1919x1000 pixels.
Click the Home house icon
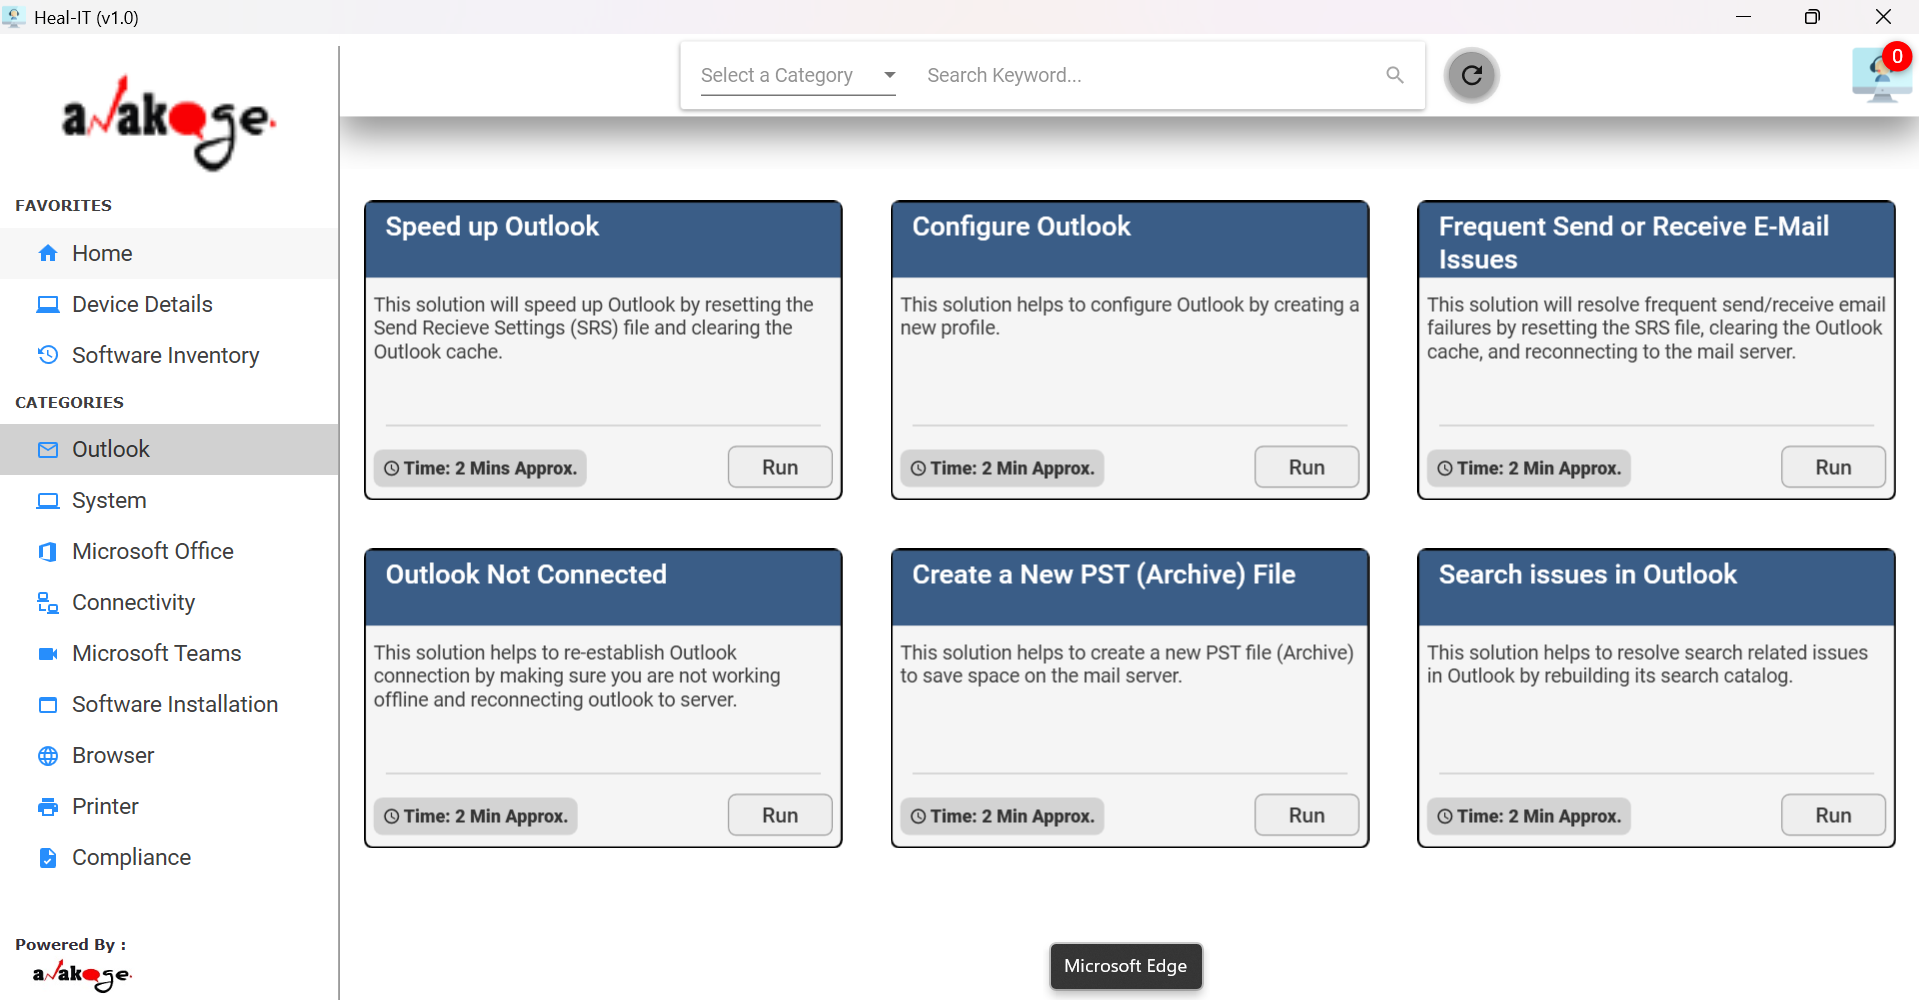coord(48,253)
